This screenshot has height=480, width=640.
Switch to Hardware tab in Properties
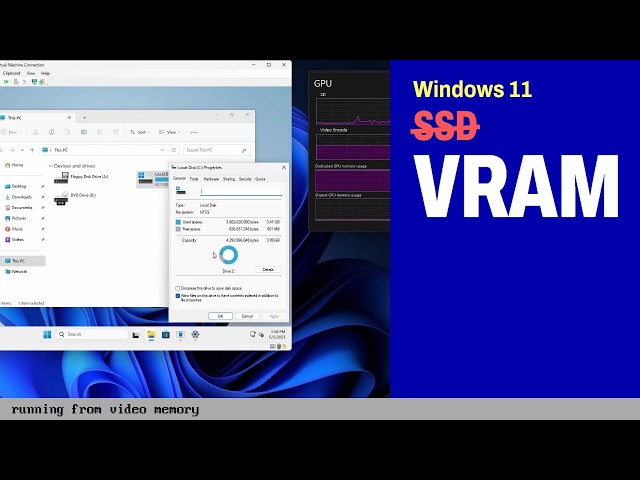(x=211, y=179)
